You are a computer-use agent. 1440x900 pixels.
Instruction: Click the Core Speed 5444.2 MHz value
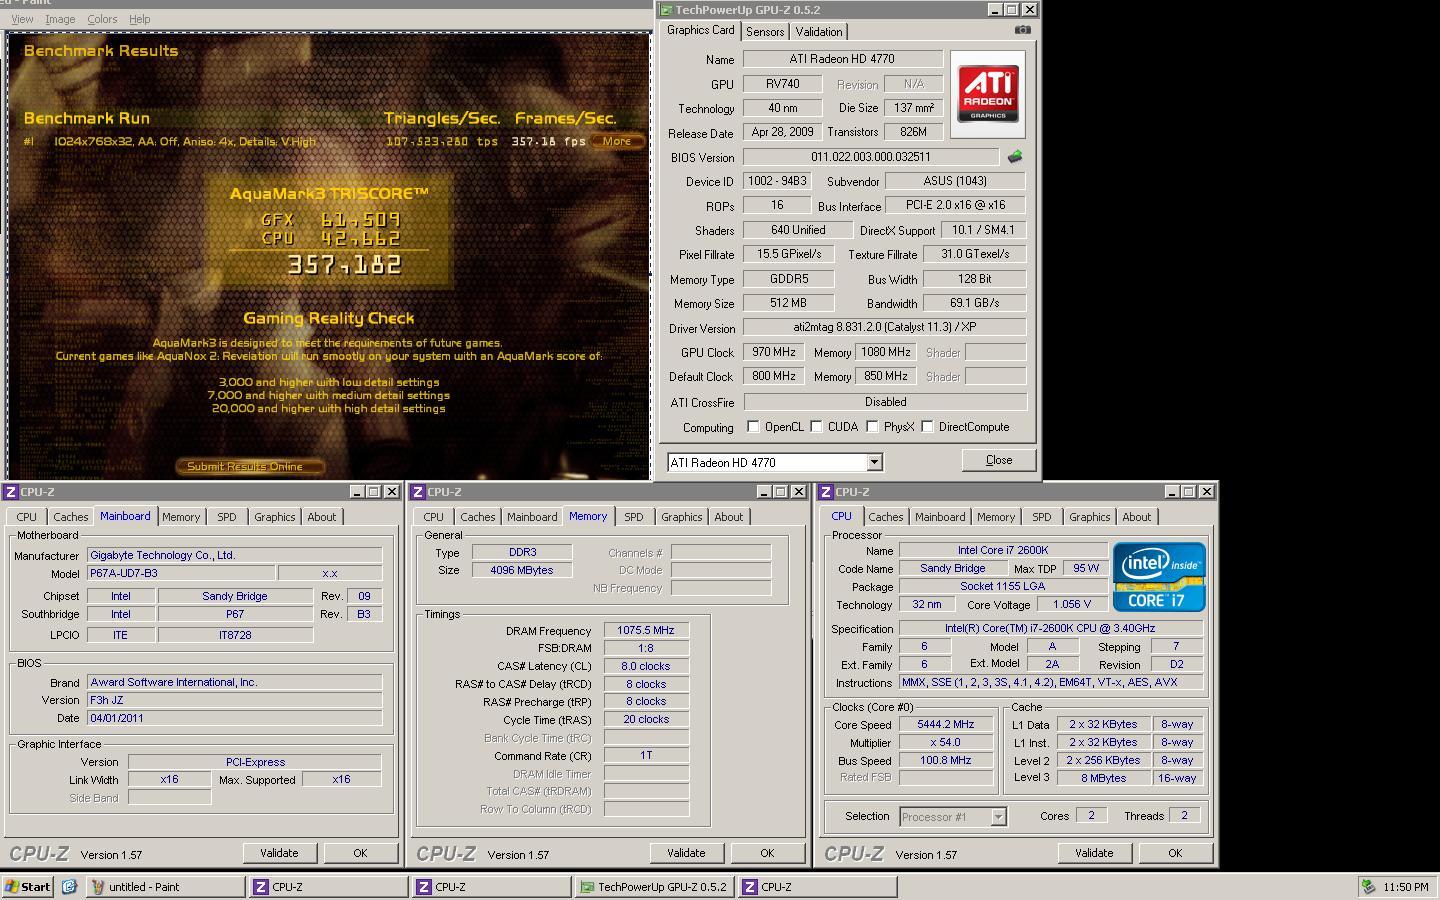click(945, 725)
